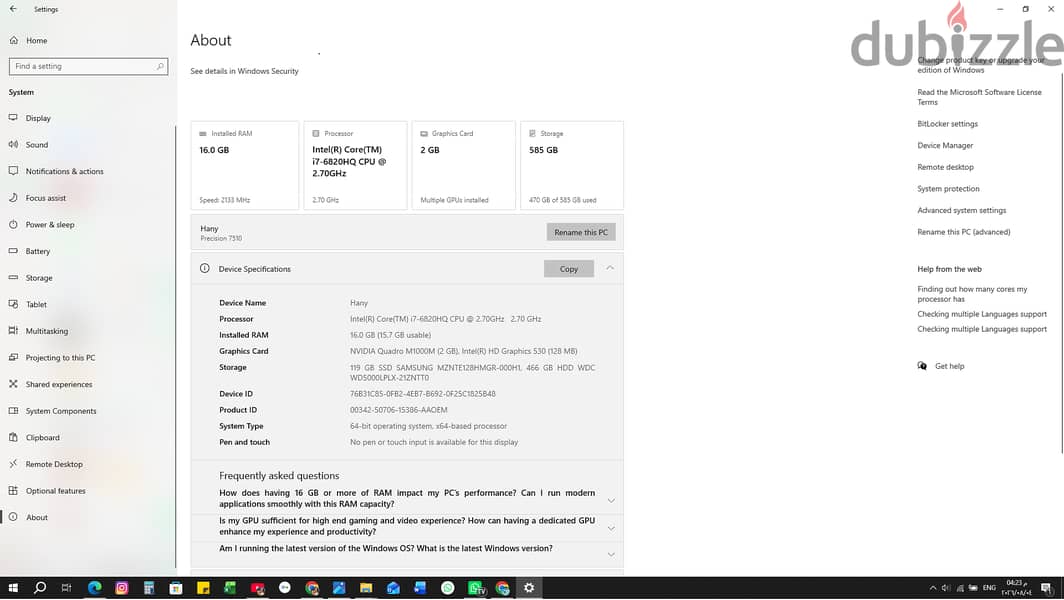This screenshot has height=600, width=1064.
Task: Open the Word icon on taskbar
Action: point(420,588)
